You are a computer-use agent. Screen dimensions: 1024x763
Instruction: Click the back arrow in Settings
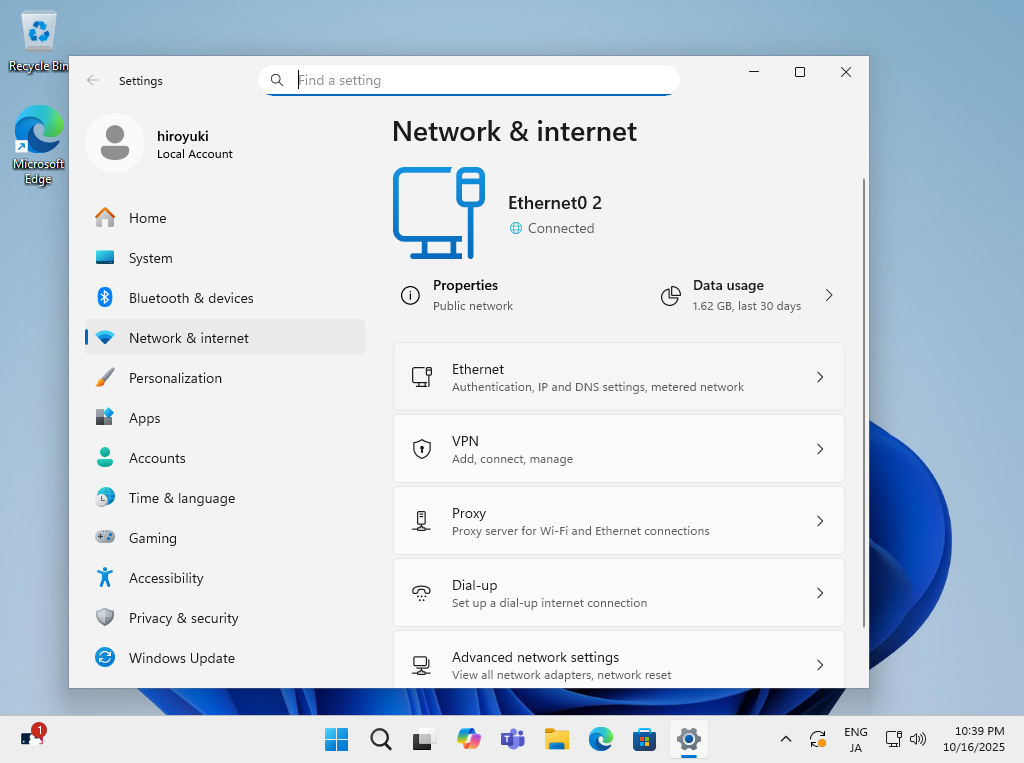93,81
